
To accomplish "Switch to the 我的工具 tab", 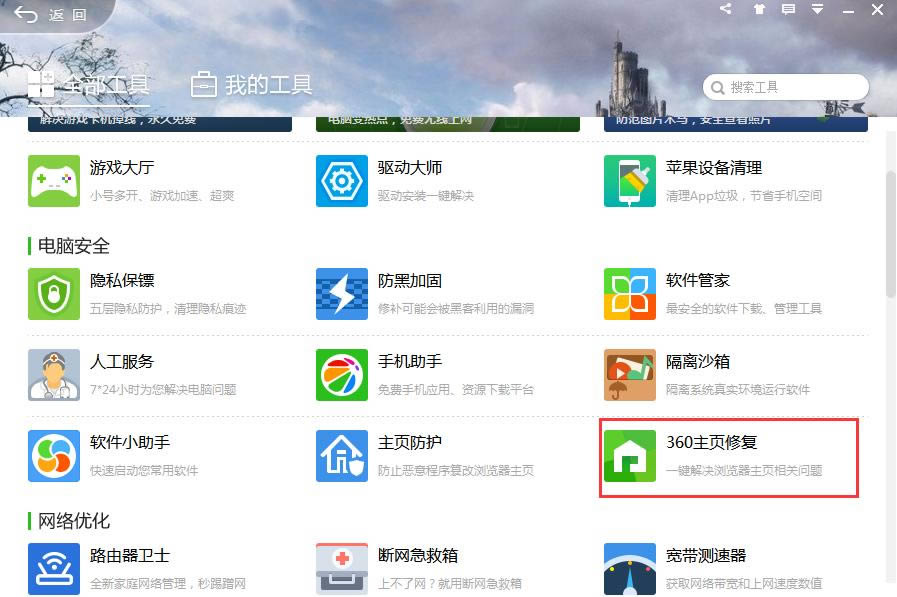I will click(x=250, y=84).
